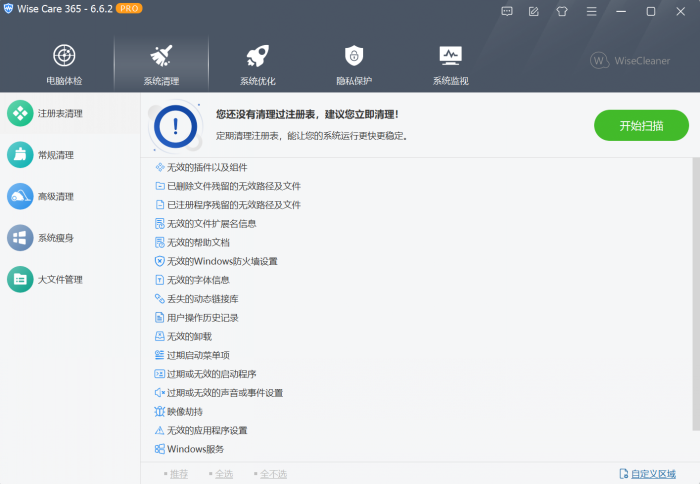
Task: Click the file icon beside 已注册程序残留的无效路径及文件
Action: tap(159, 205)
